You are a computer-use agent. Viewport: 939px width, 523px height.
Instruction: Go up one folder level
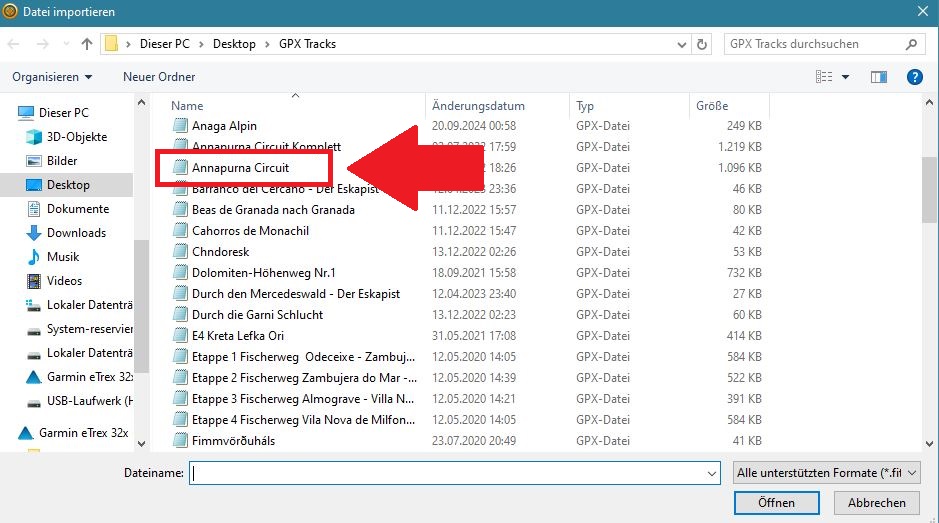click(x=87, y=44)
